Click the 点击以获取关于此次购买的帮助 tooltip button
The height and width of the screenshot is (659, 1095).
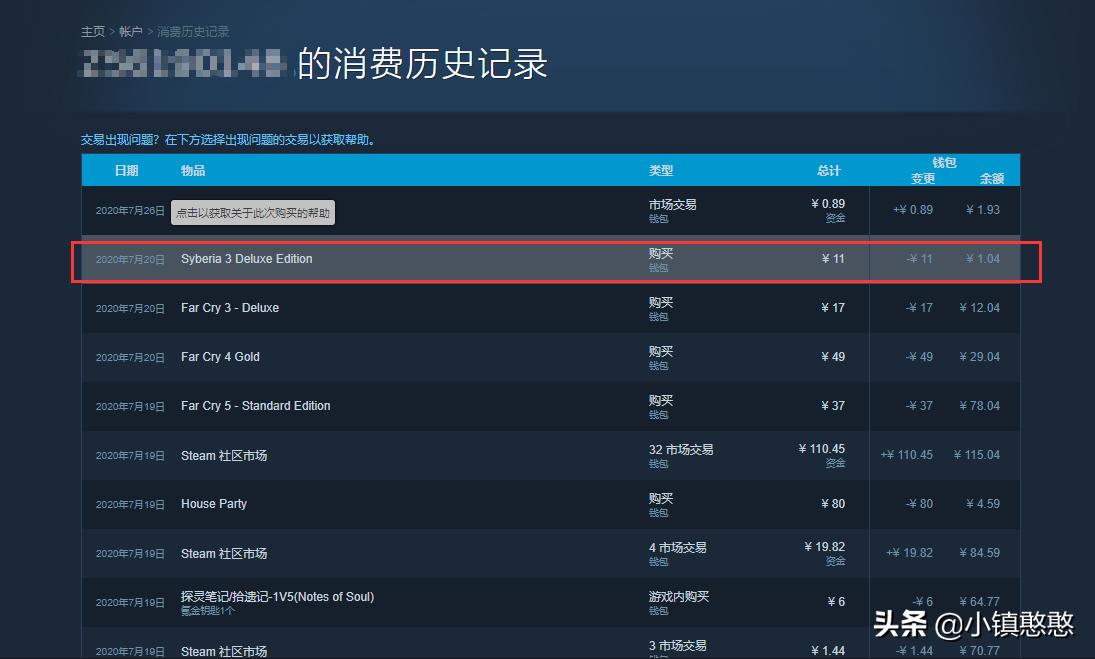click(253, 212)
